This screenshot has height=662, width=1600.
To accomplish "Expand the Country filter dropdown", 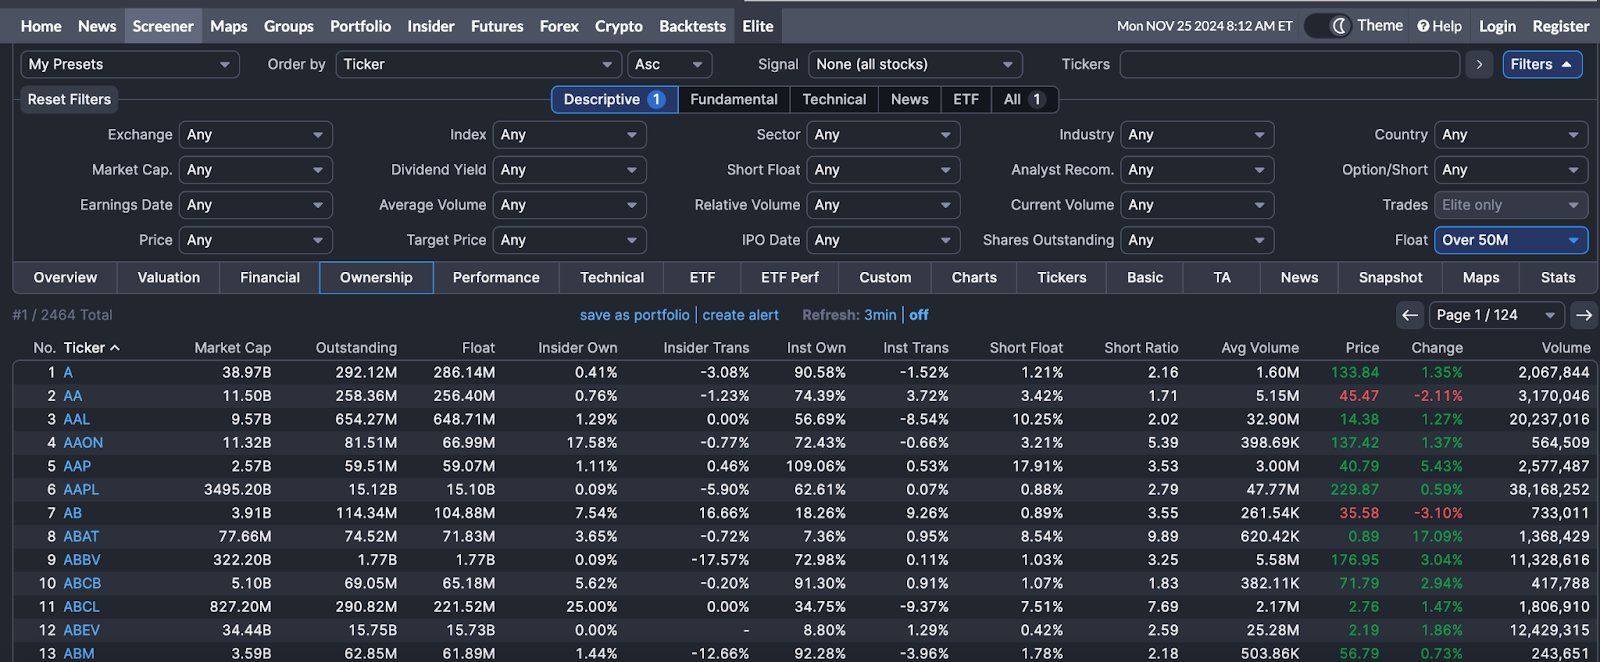I will pos(1511,135).
